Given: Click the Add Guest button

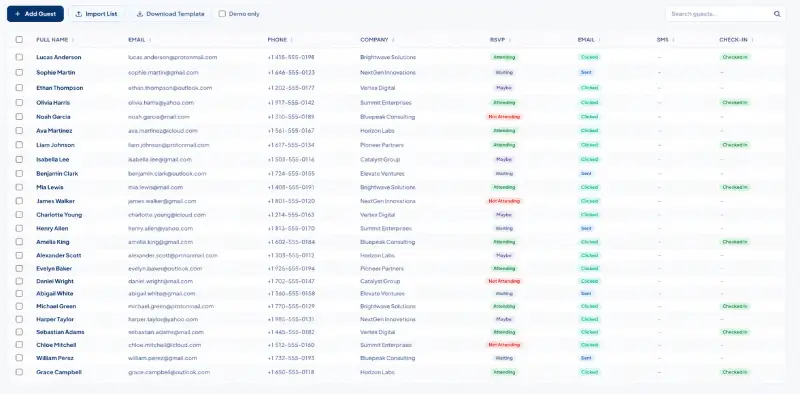Looking at the screenshot, I should [35, 14].
